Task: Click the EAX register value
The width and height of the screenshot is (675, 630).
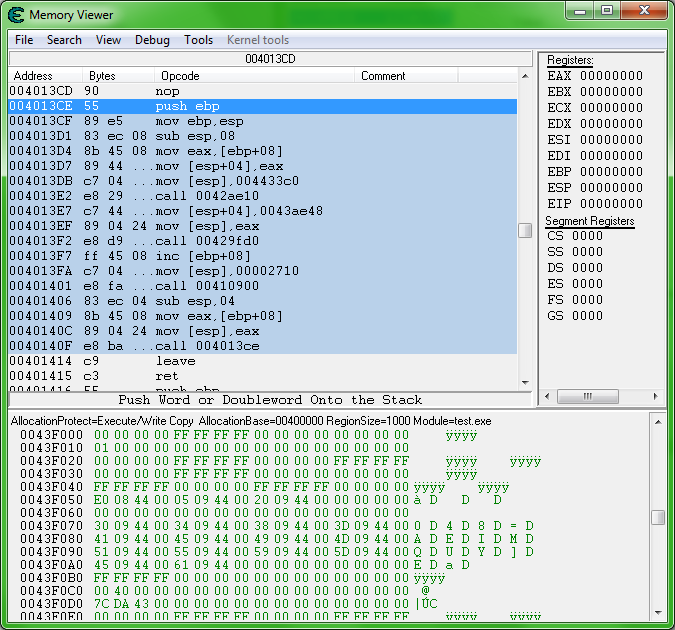Action: point(612,76)
